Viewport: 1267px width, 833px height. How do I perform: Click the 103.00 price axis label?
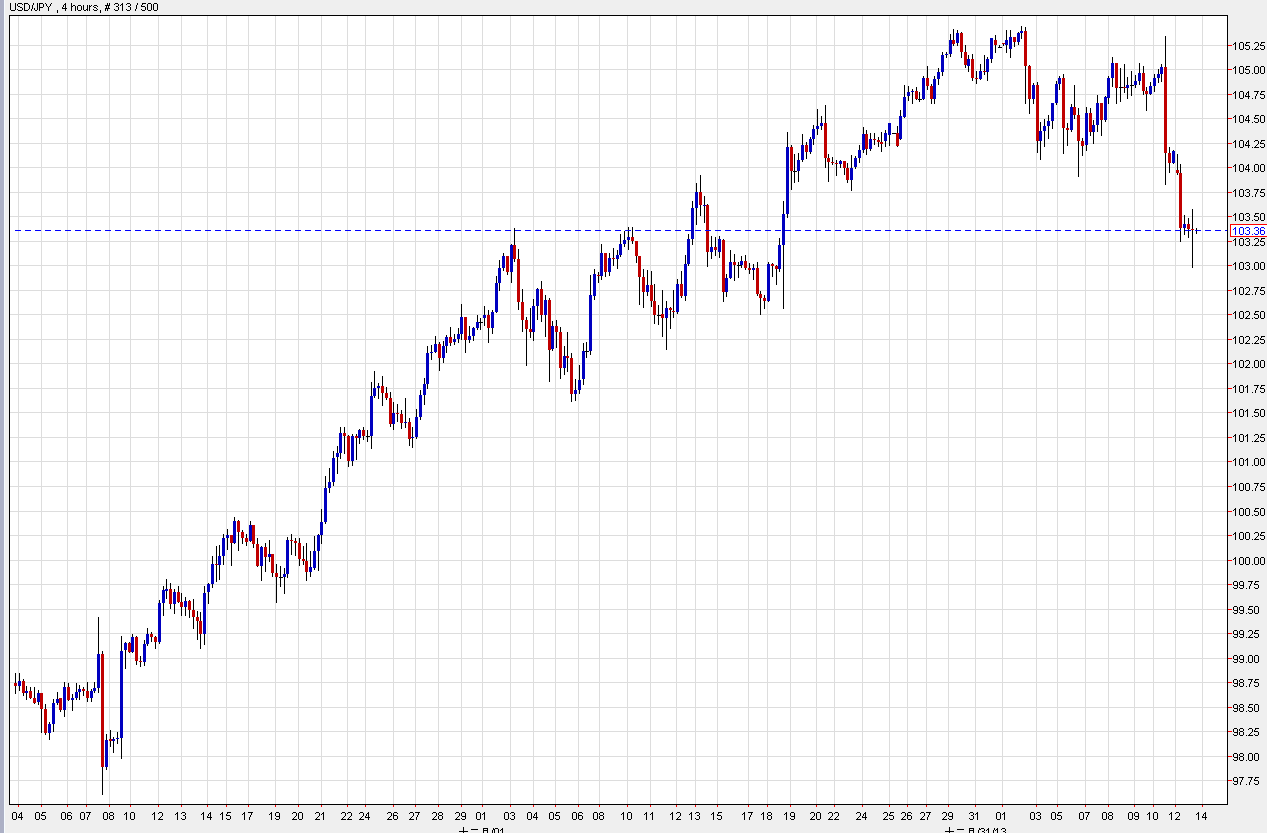1248,266
